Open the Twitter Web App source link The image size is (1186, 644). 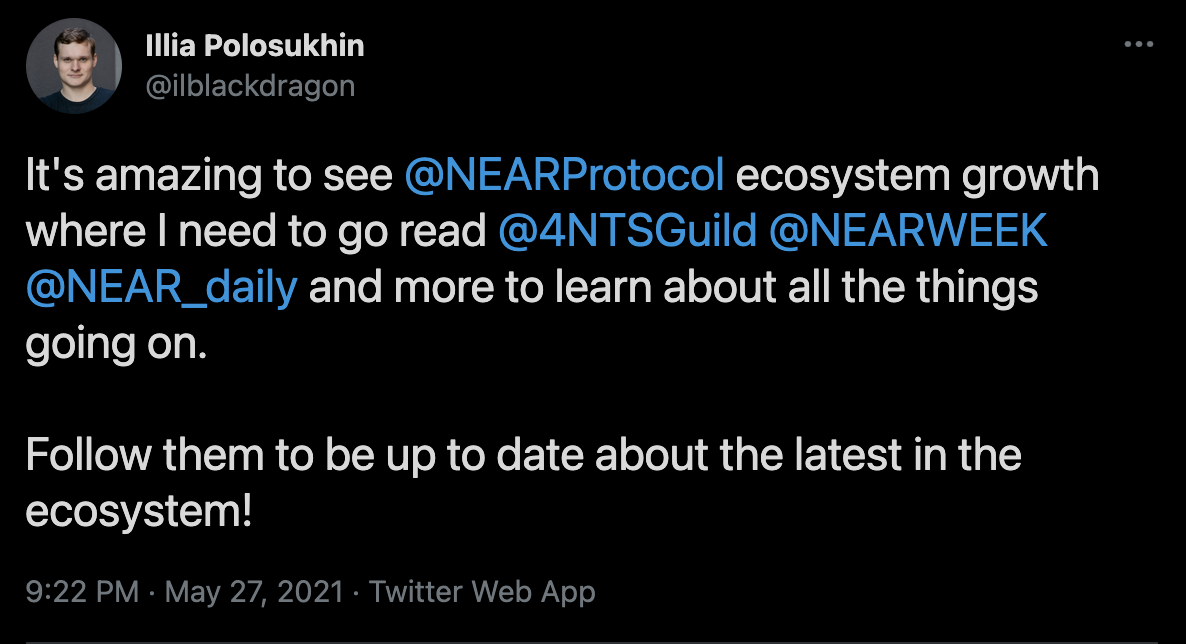[482, 591]
